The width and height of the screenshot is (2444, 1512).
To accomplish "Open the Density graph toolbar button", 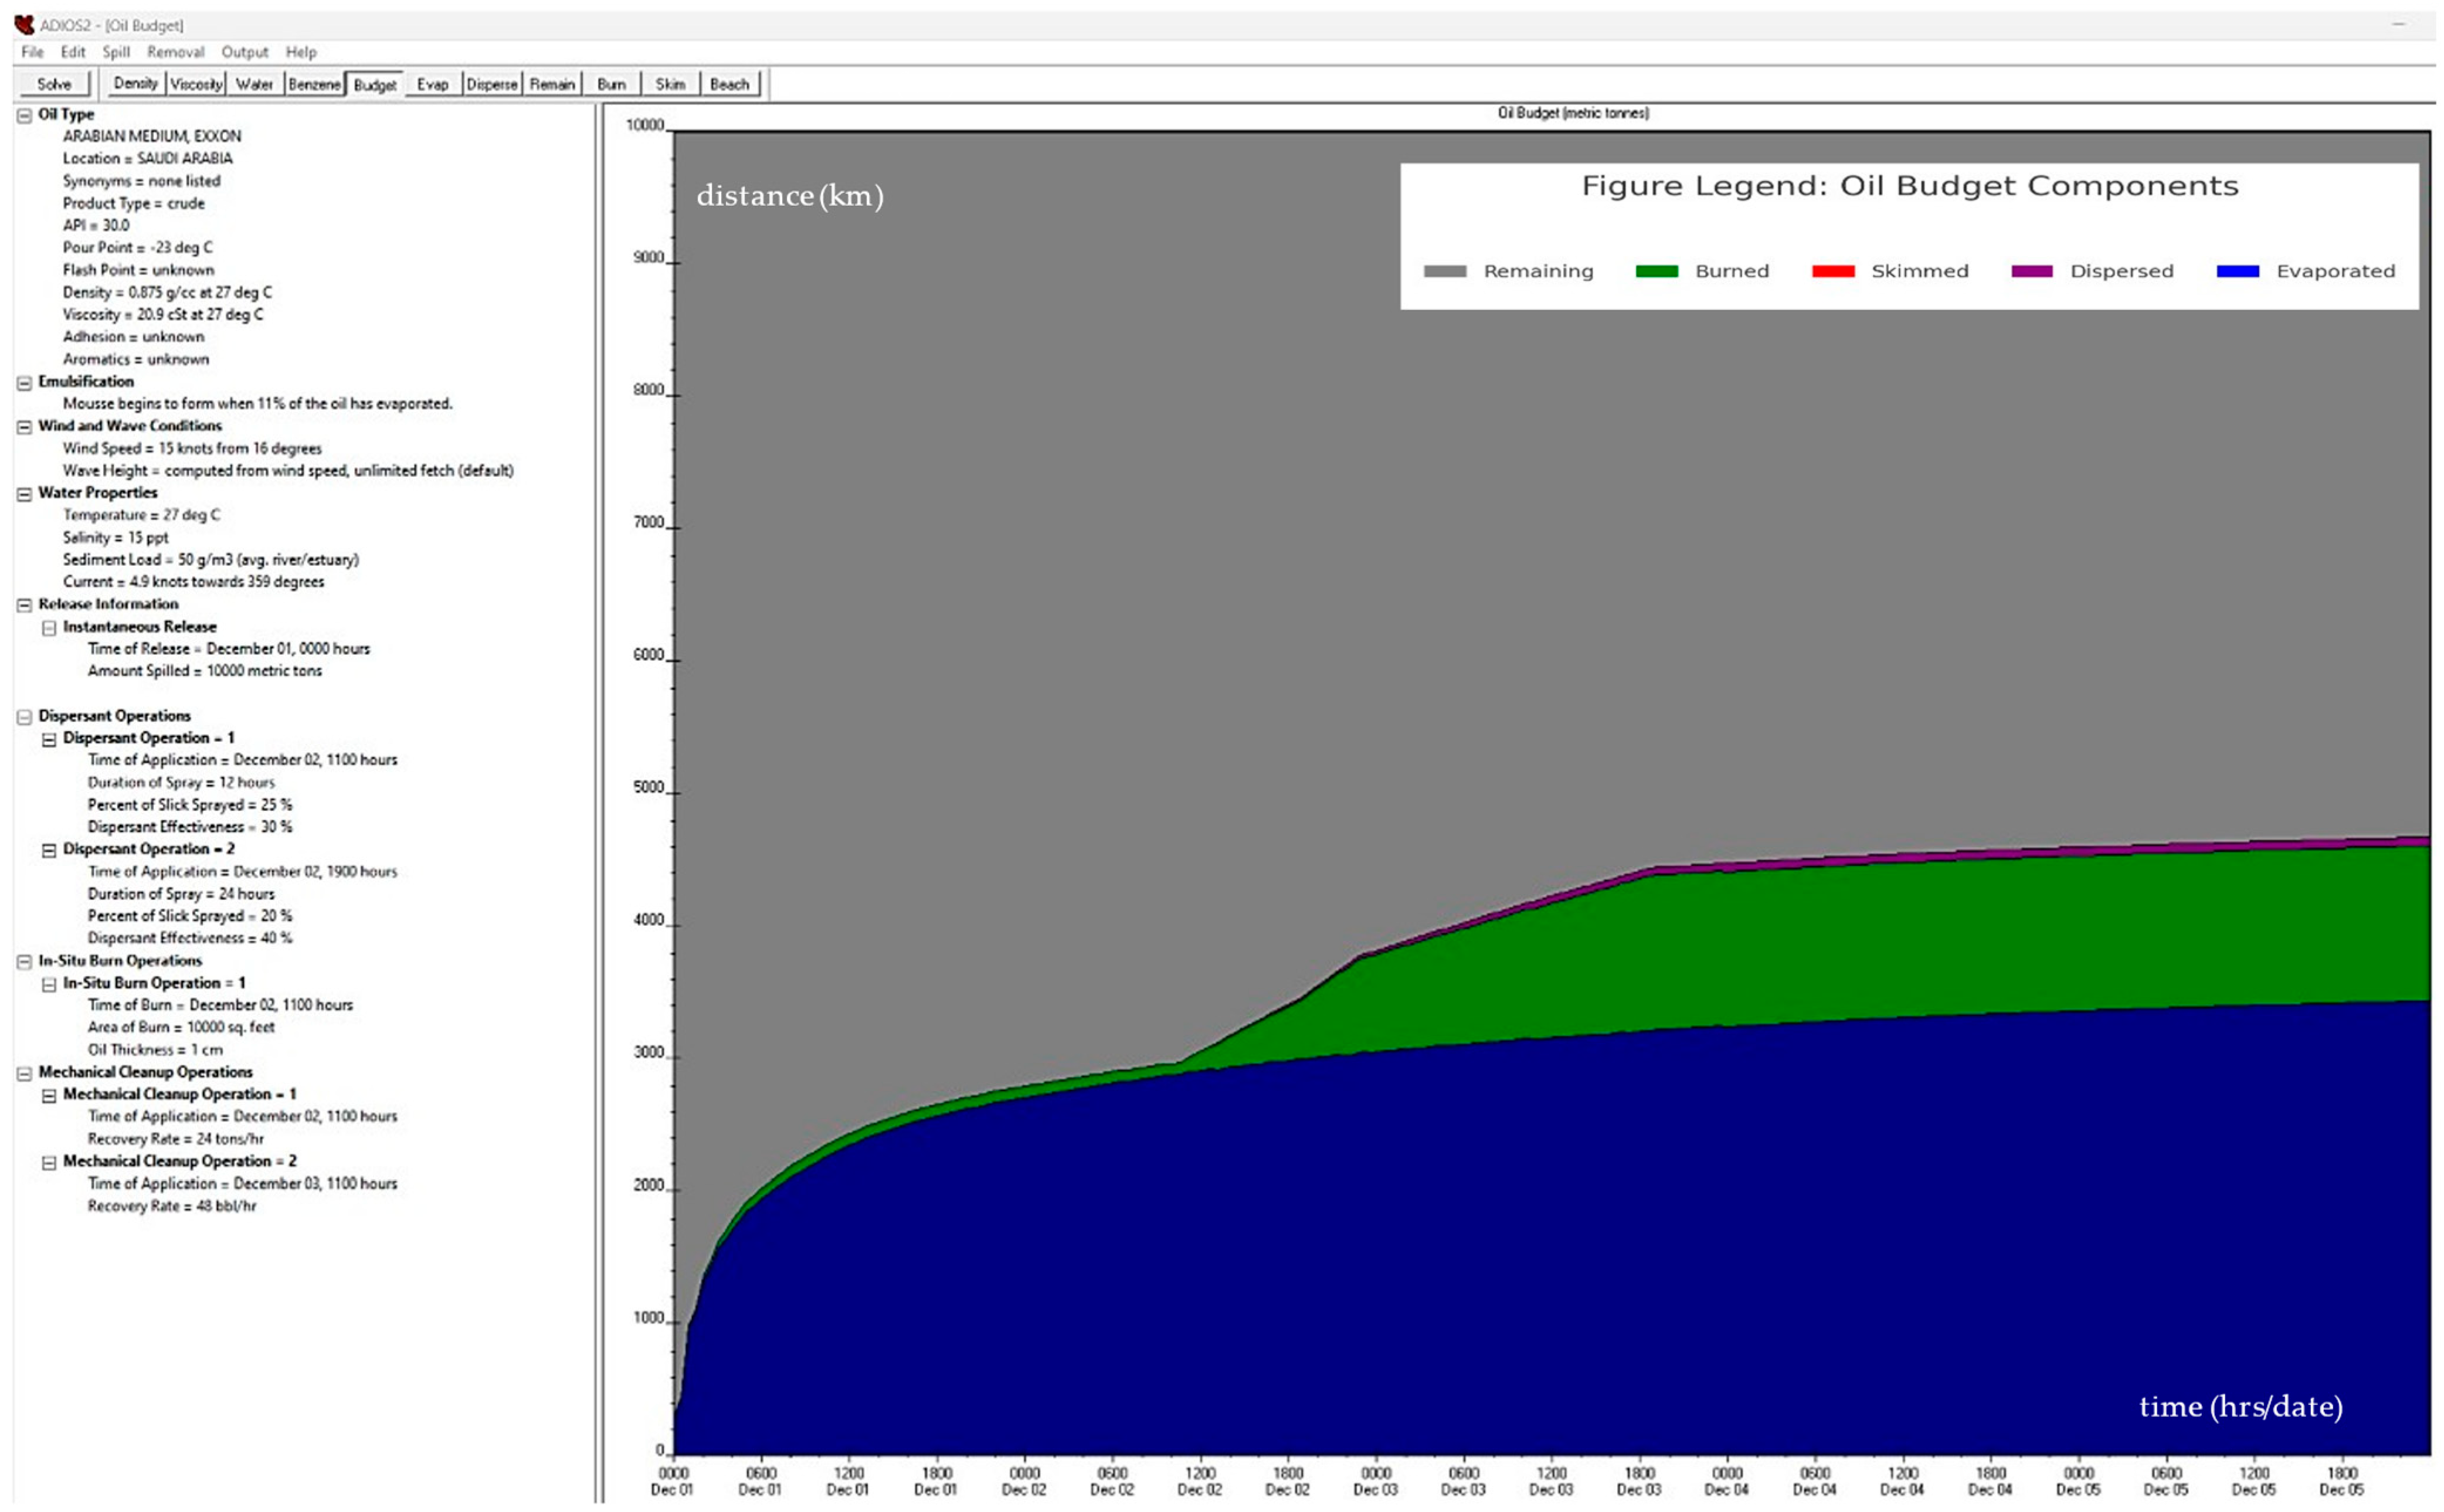I will coord(136,84).
